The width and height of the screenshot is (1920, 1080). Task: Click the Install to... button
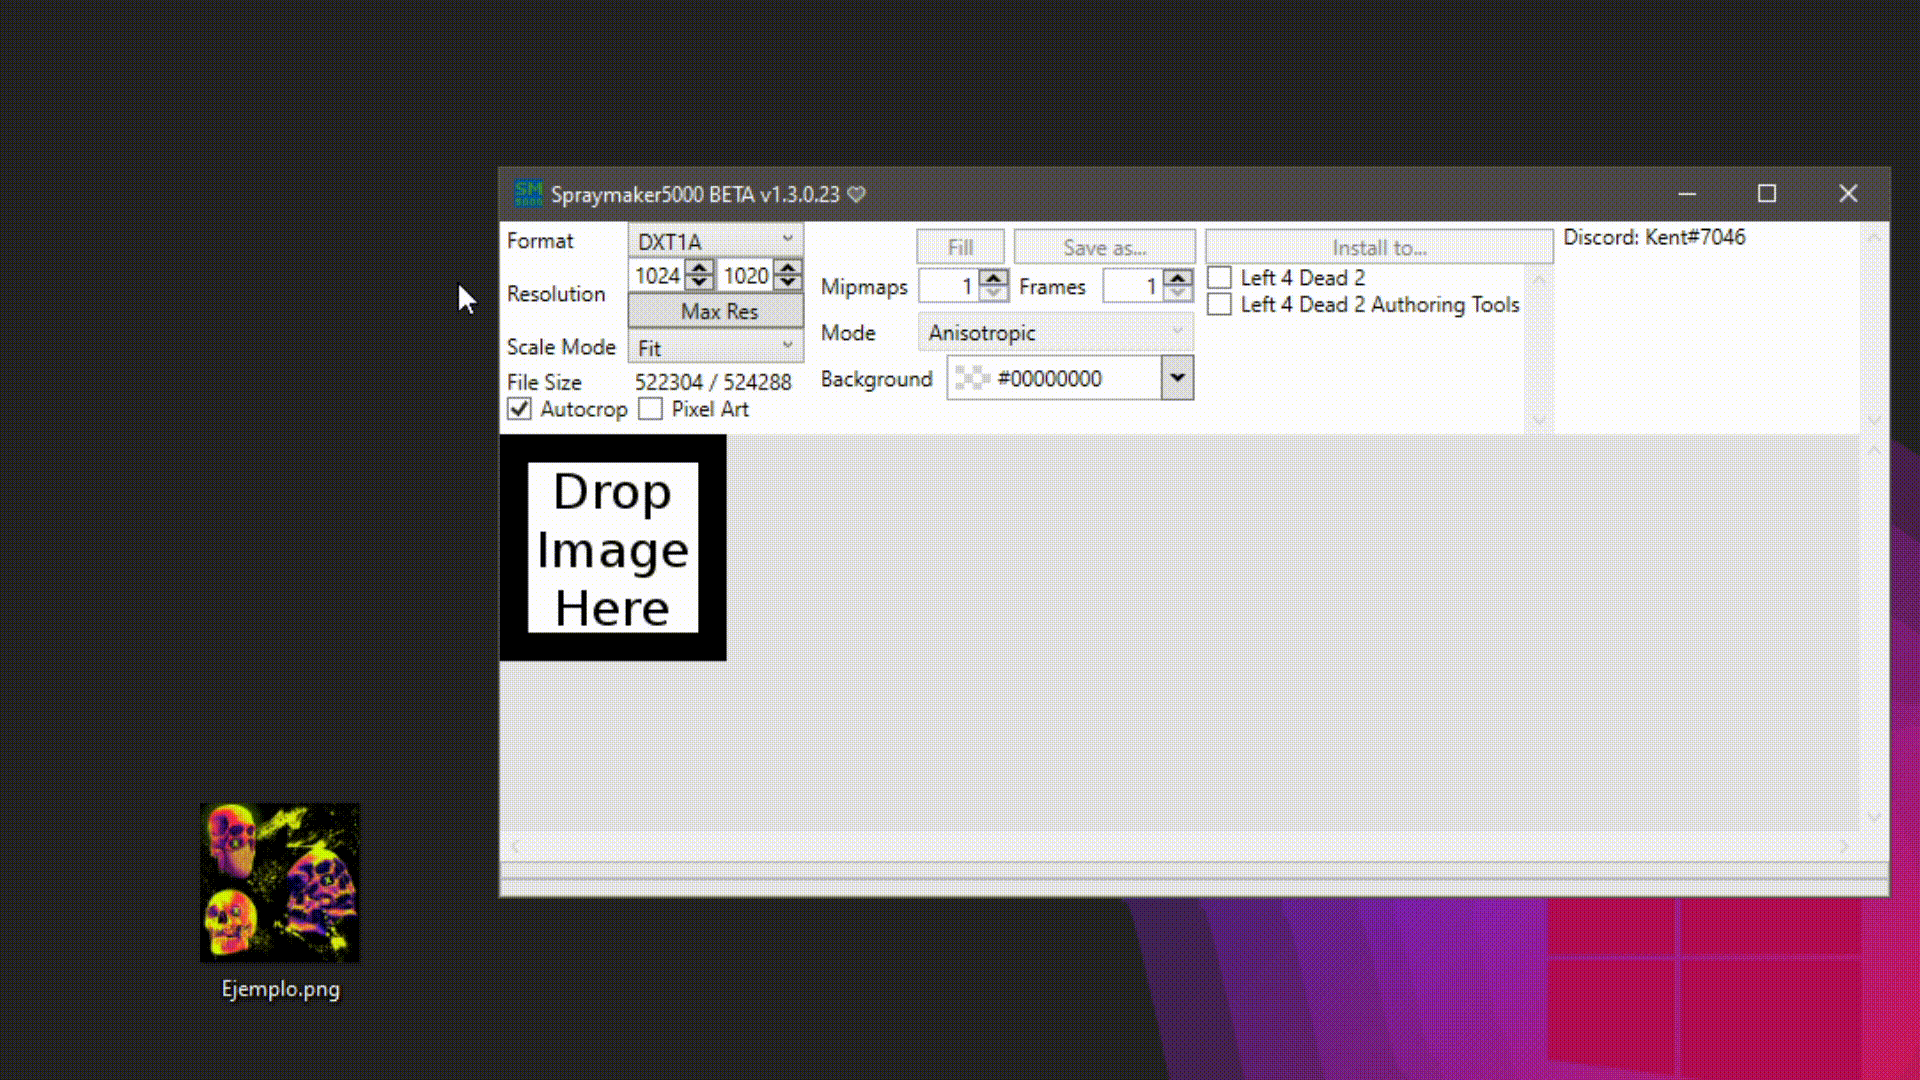(1378, 247)
